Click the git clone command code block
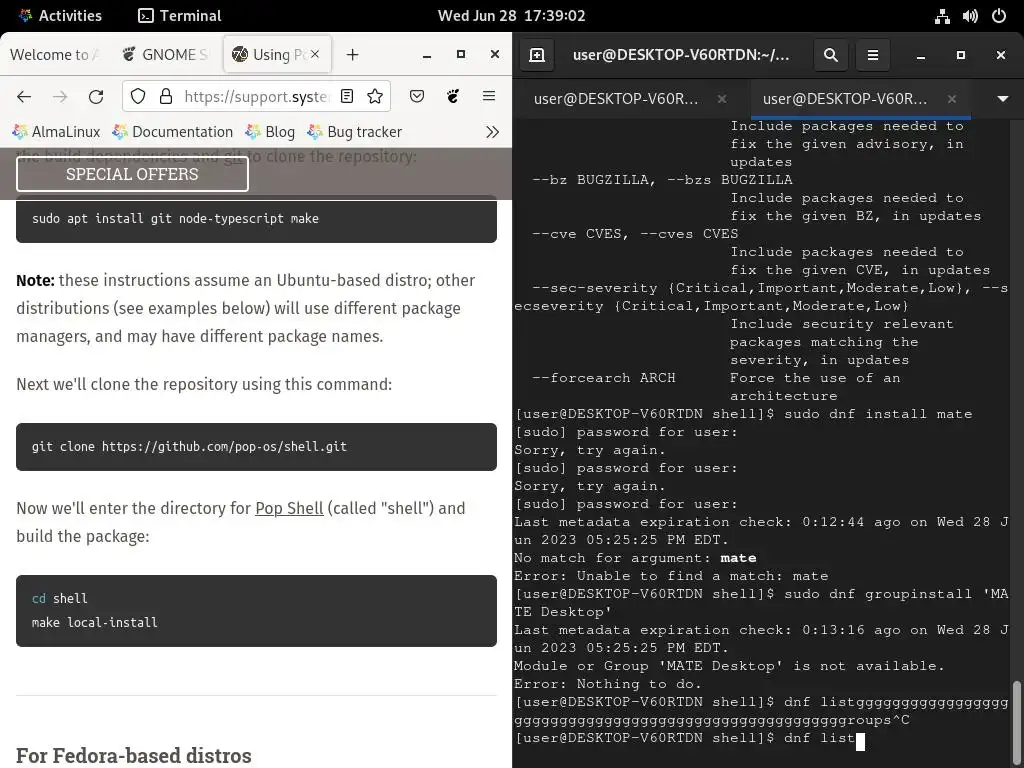Image resolution: width=1024 pixels, height=768 pixels. pos(256,447)
